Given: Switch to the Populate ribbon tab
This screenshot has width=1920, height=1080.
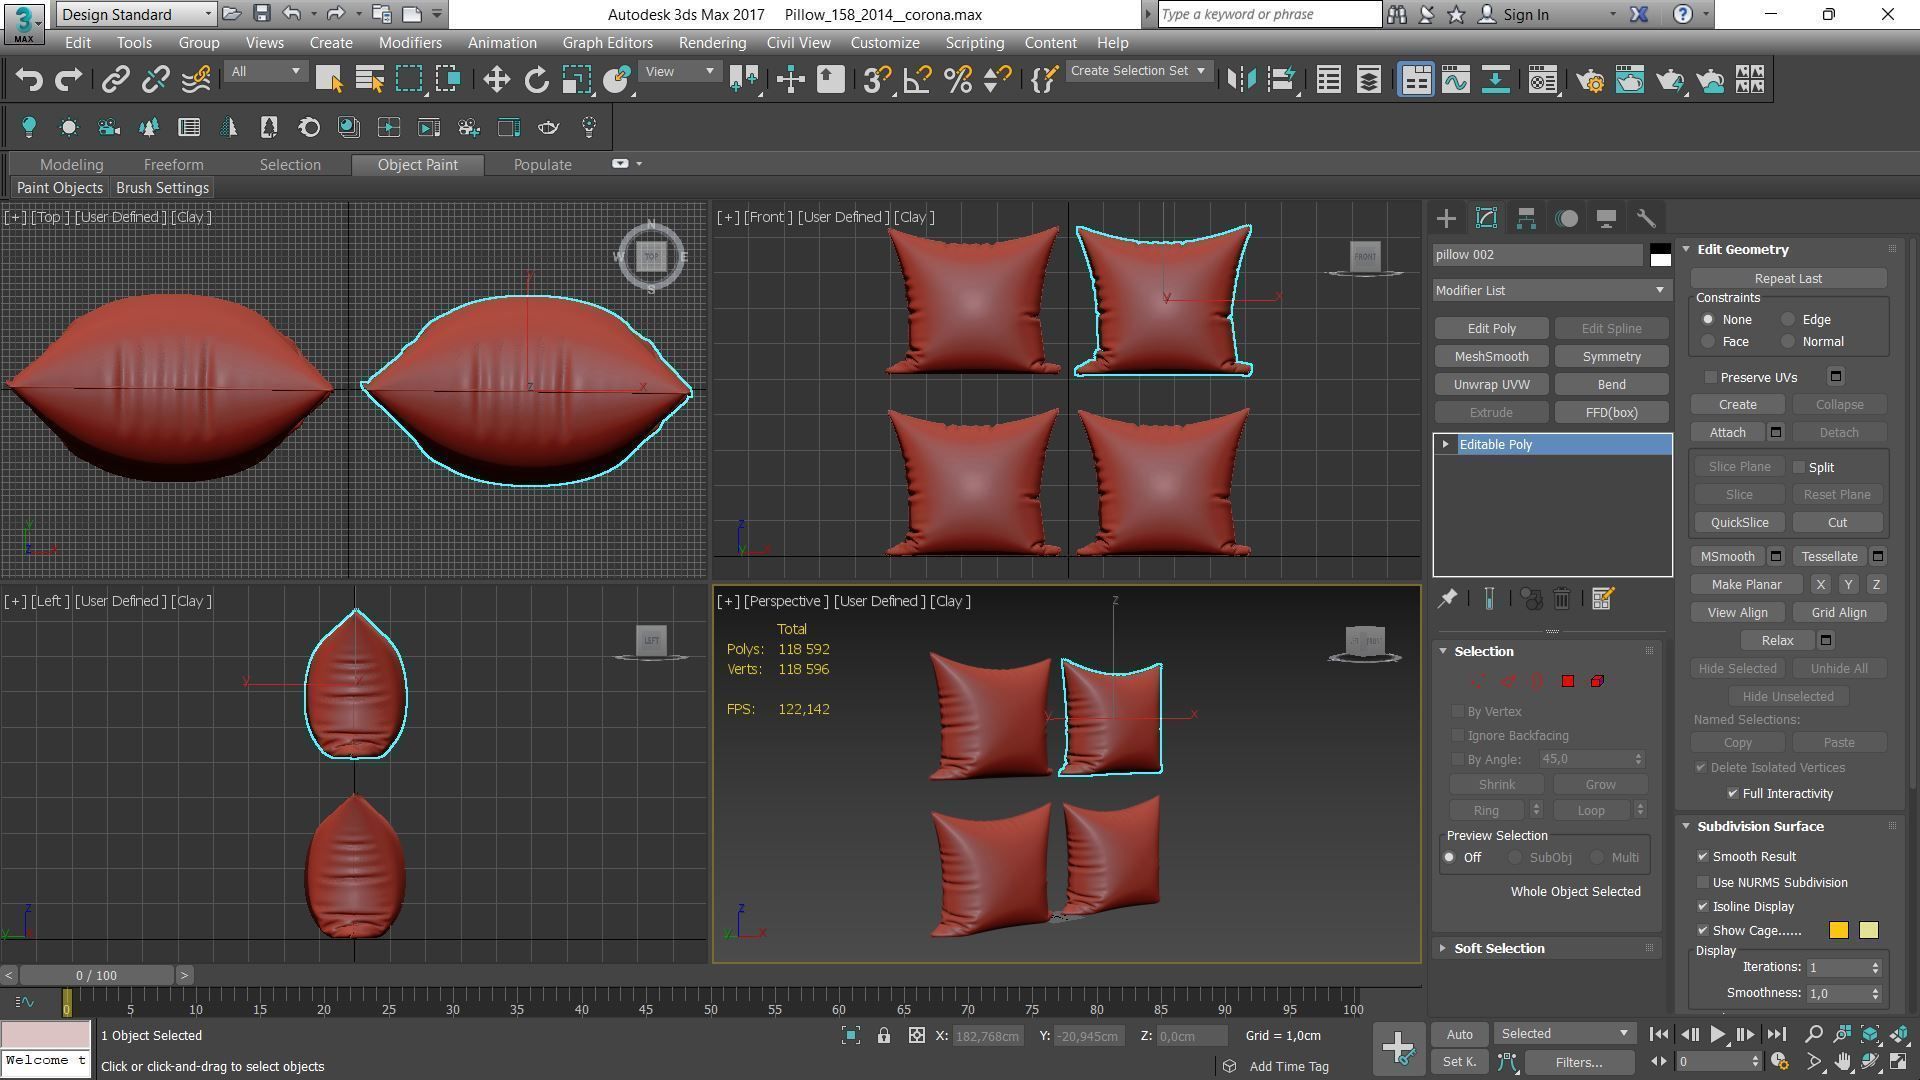Looking at the screenshot, I should [x=542, y=164].
